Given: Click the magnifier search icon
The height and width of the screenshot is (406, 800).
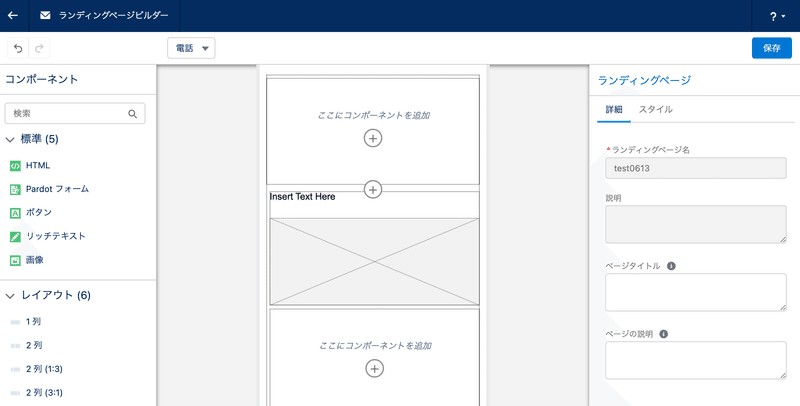Looking at the screenshot, I should click(x=133, y=114).
